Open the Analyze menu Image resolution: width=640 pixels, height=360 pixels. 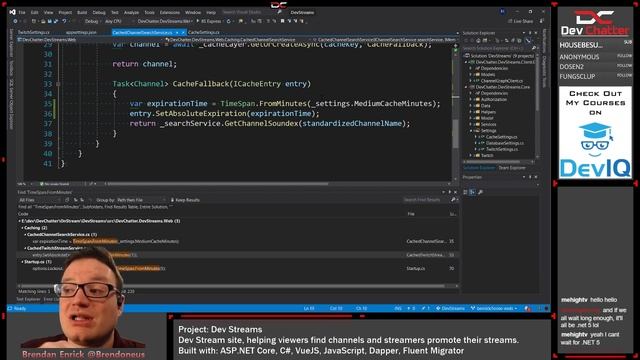click(x=131, y=13)
